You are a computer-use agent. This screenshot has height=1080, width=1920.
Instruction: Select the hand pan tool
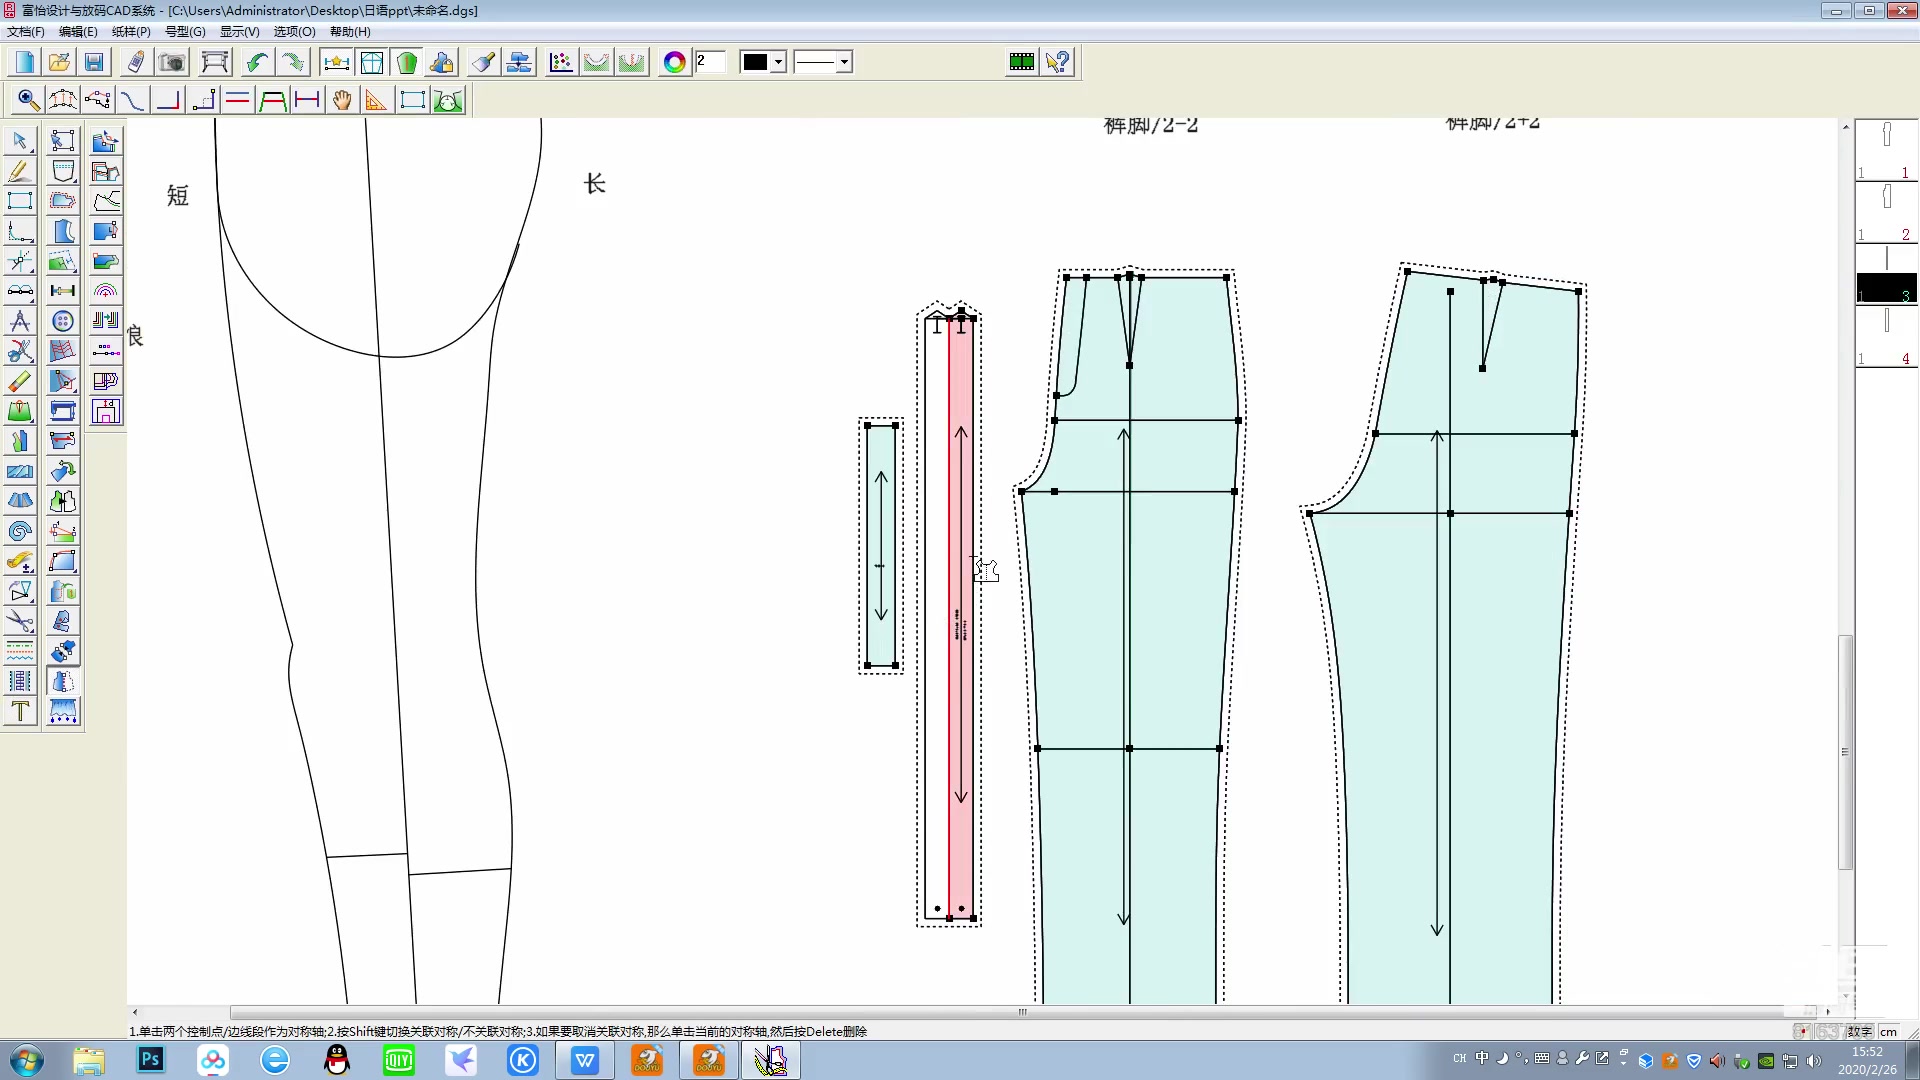click(342, 100)
